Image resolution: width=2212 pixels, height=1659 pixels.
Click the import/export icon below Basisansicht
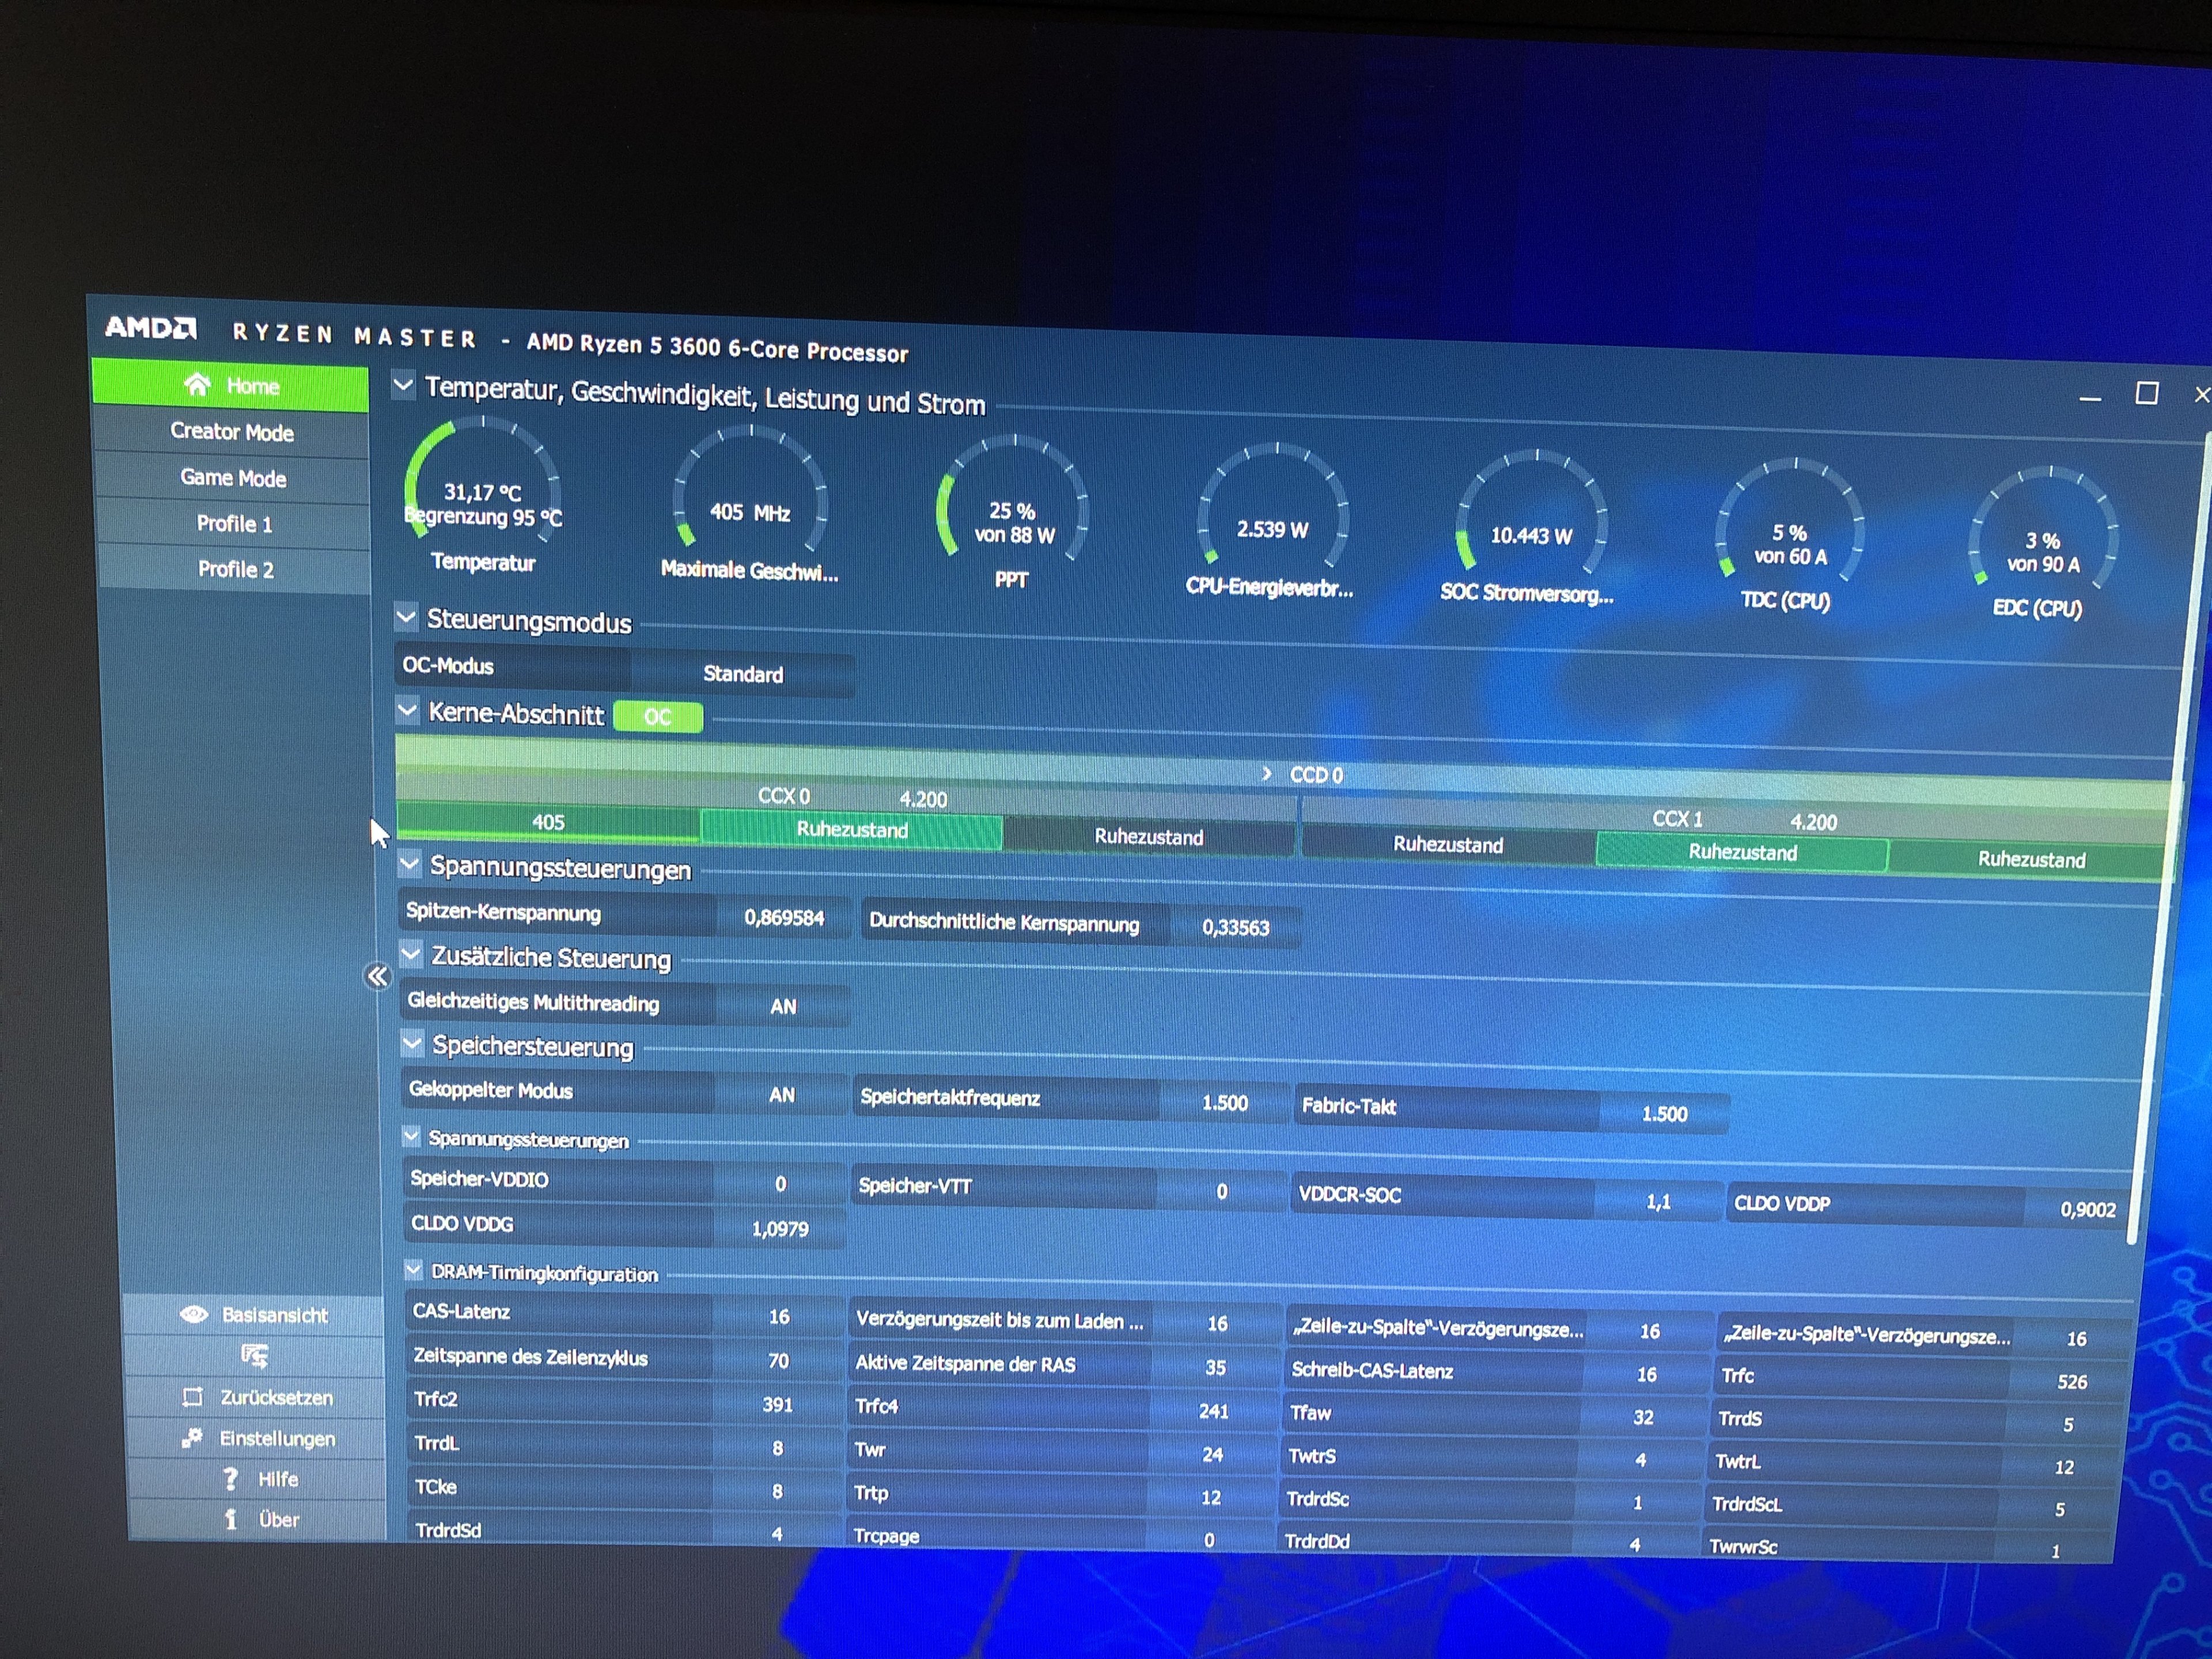click(254, 1356)
